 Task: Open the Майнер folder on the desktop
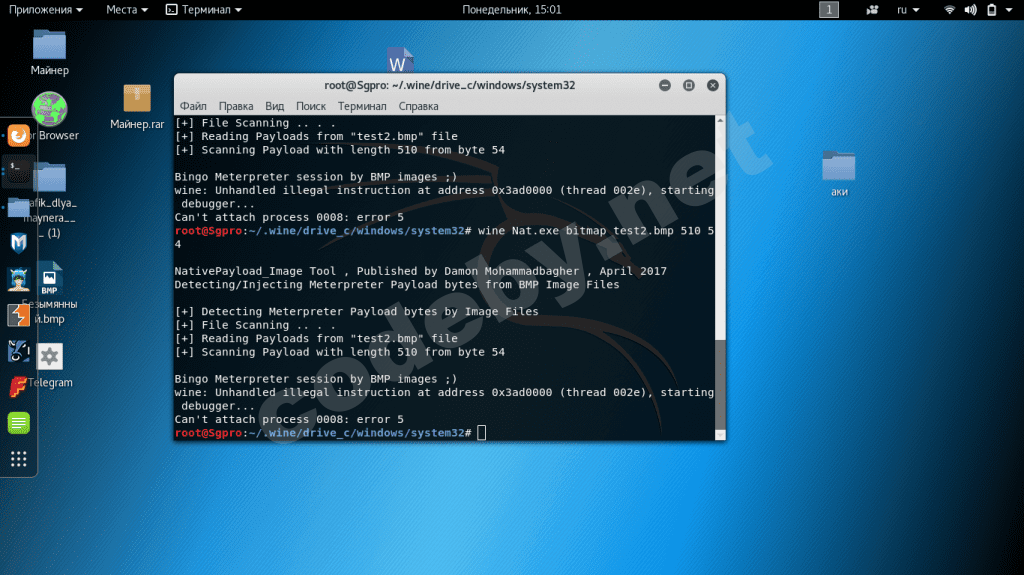tap(50, 52)
